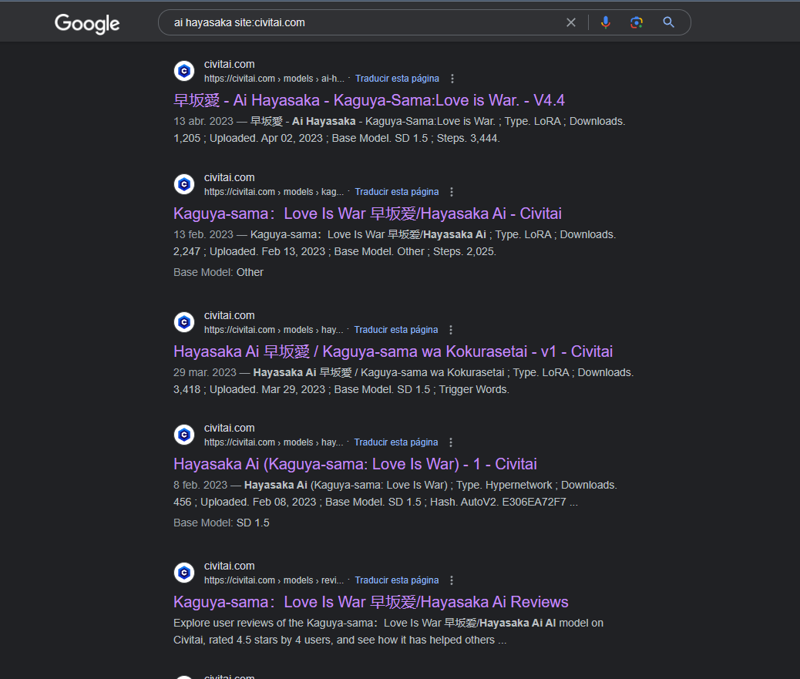800x679 pixels.
Task: Open three-dot menu of Hayasaka Ai - Civitai result
Action: [x=451, y=192]
